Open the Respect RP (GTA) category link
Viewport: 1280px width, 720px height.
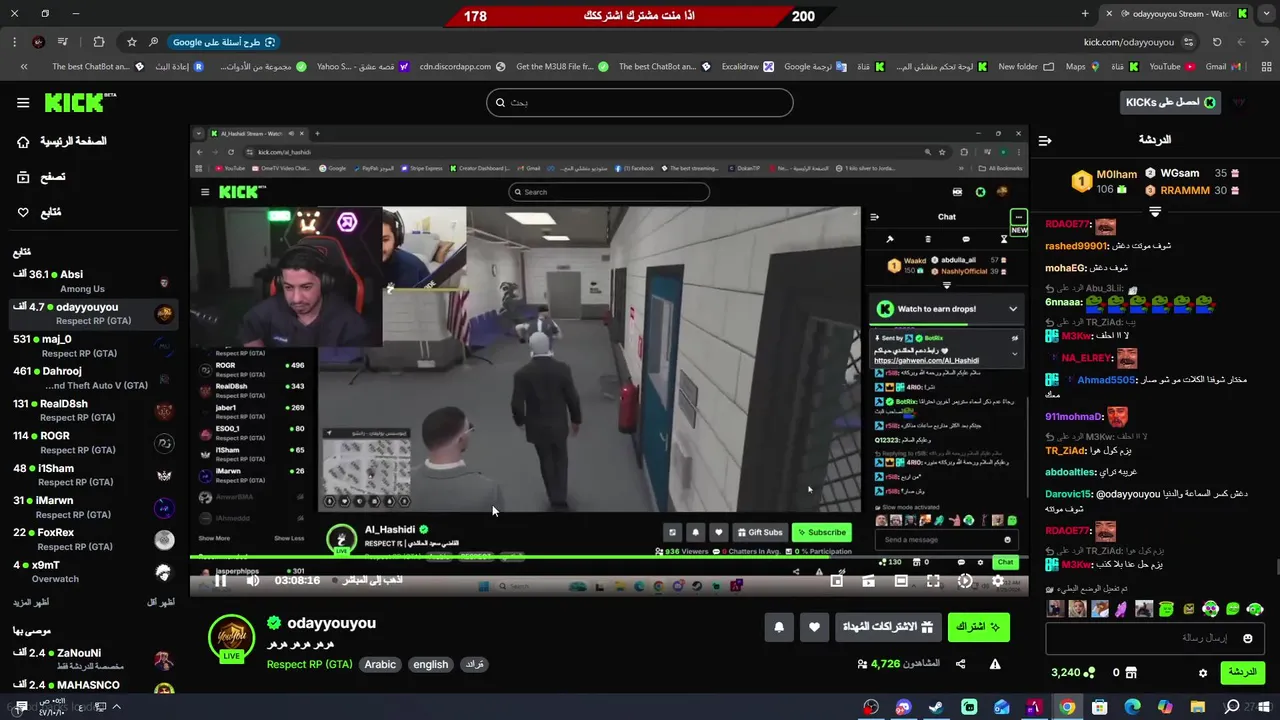click(309, 664)
